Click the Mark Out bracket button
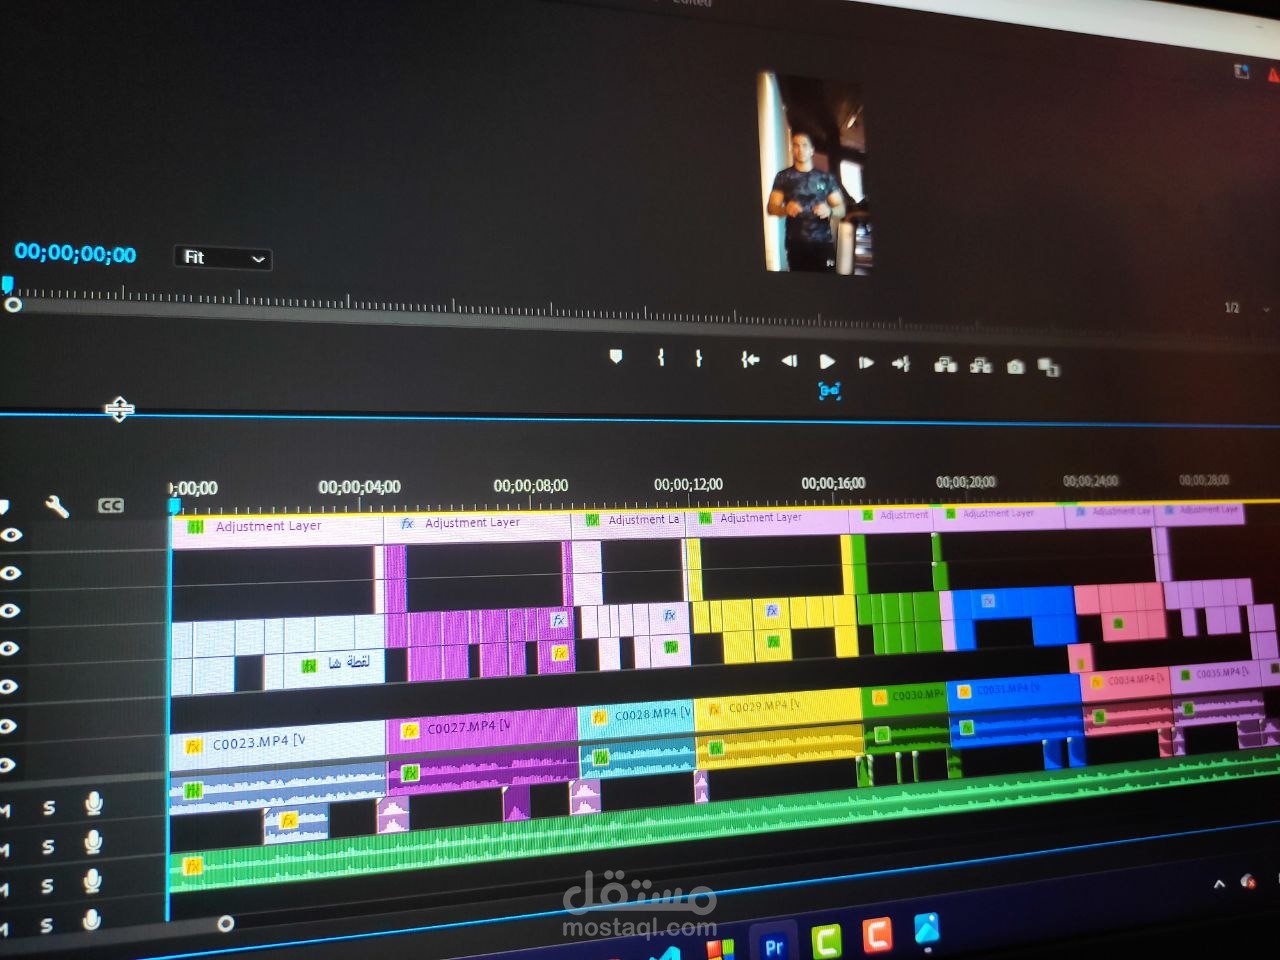The image size is (1280, 960). [698, 357]
